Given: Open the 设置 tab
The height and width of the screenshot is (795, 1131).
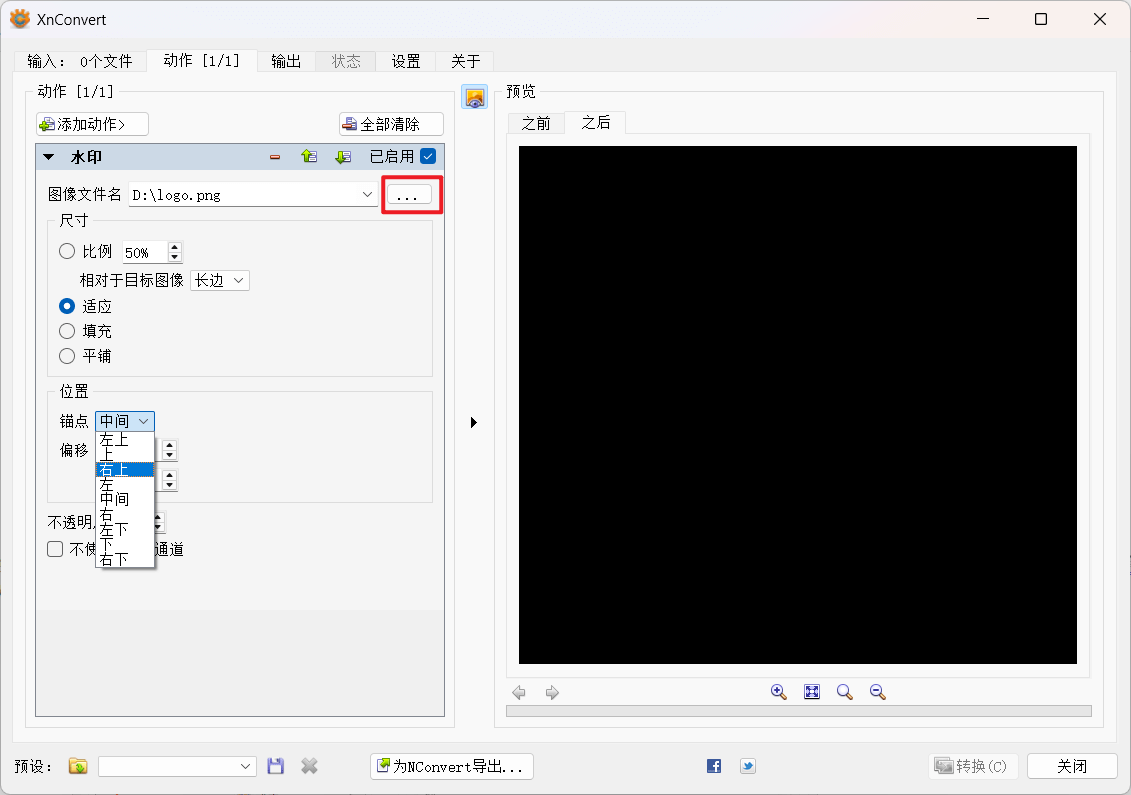Looking at the screenshot, I should pos(406,61).
